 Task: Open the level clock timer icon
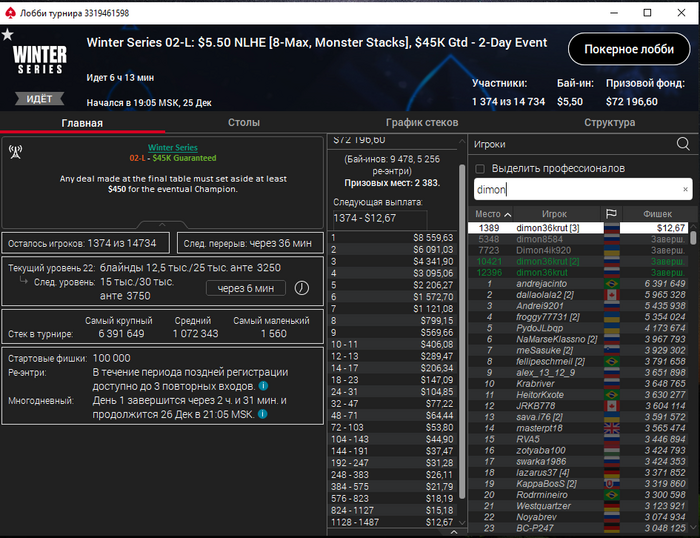coord(301,288)
